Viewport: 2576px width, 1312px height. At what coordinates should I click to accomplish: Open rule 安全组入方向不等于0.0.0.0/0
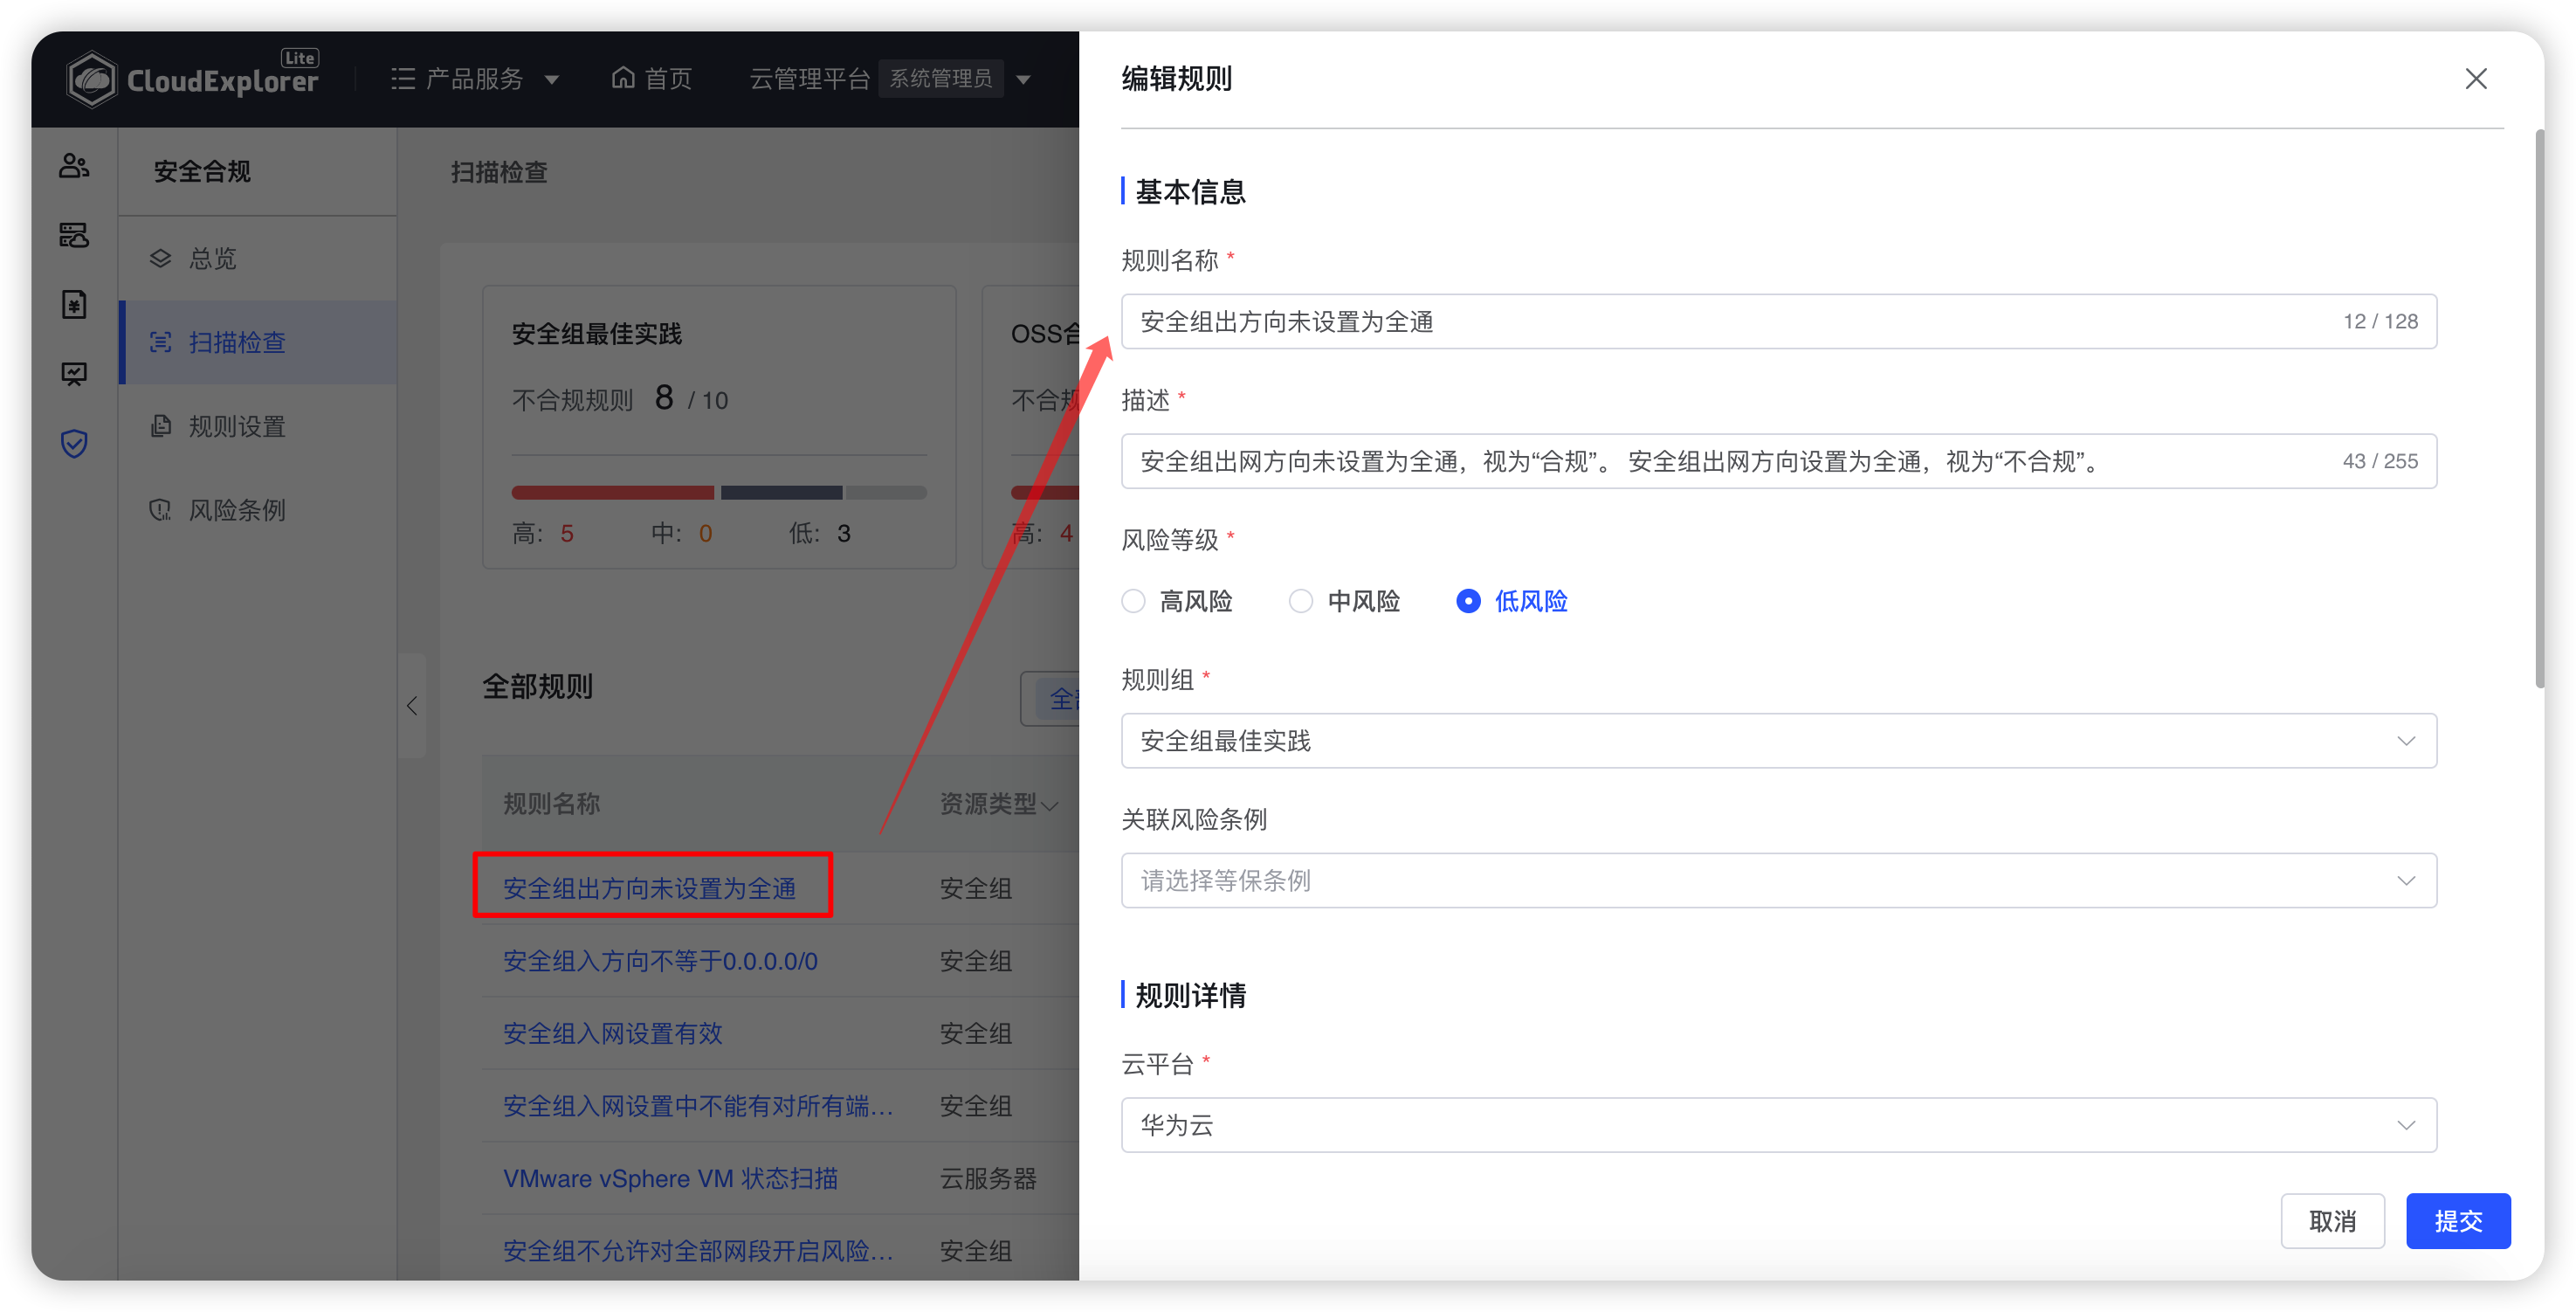tap(660, 961)
